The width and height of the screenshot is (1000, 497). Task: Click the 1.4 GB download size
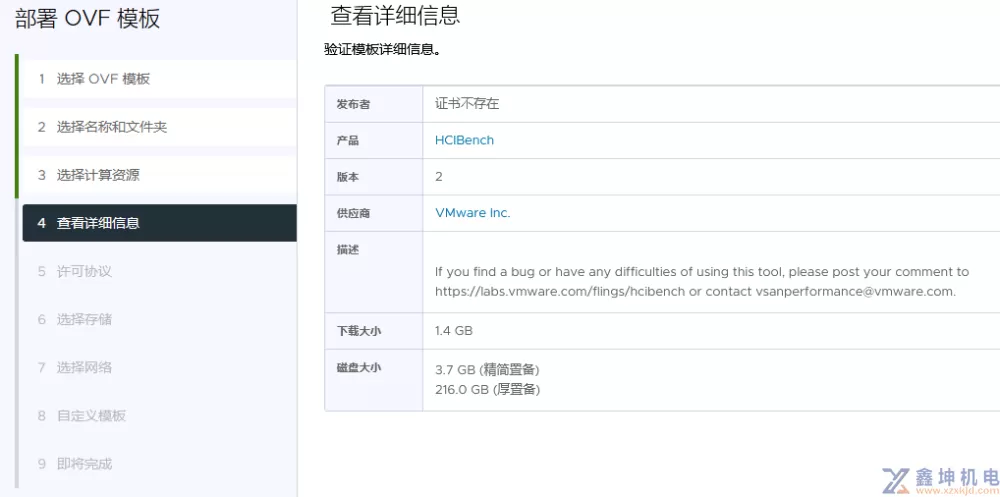coord(453,330)
